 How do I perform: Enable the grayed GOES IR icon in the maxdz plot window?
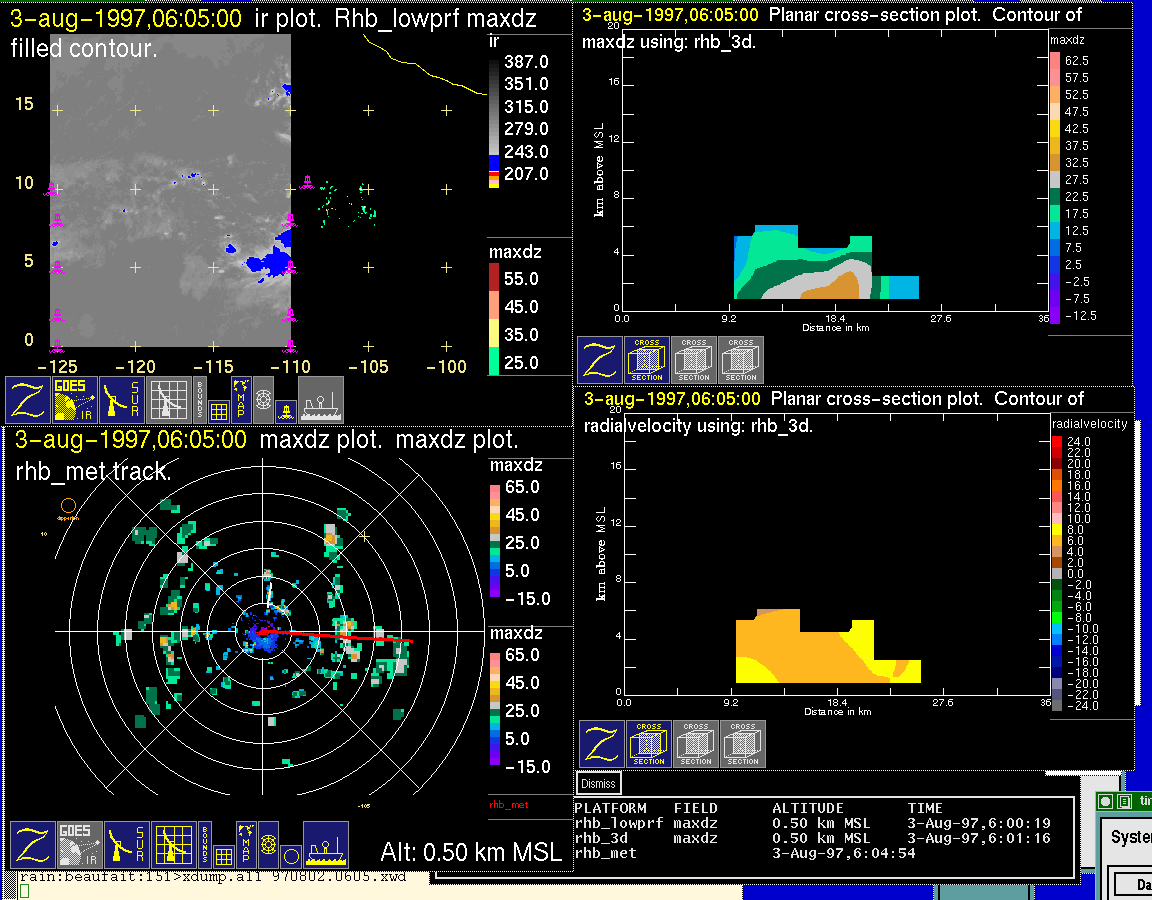(x=80, y=845)
